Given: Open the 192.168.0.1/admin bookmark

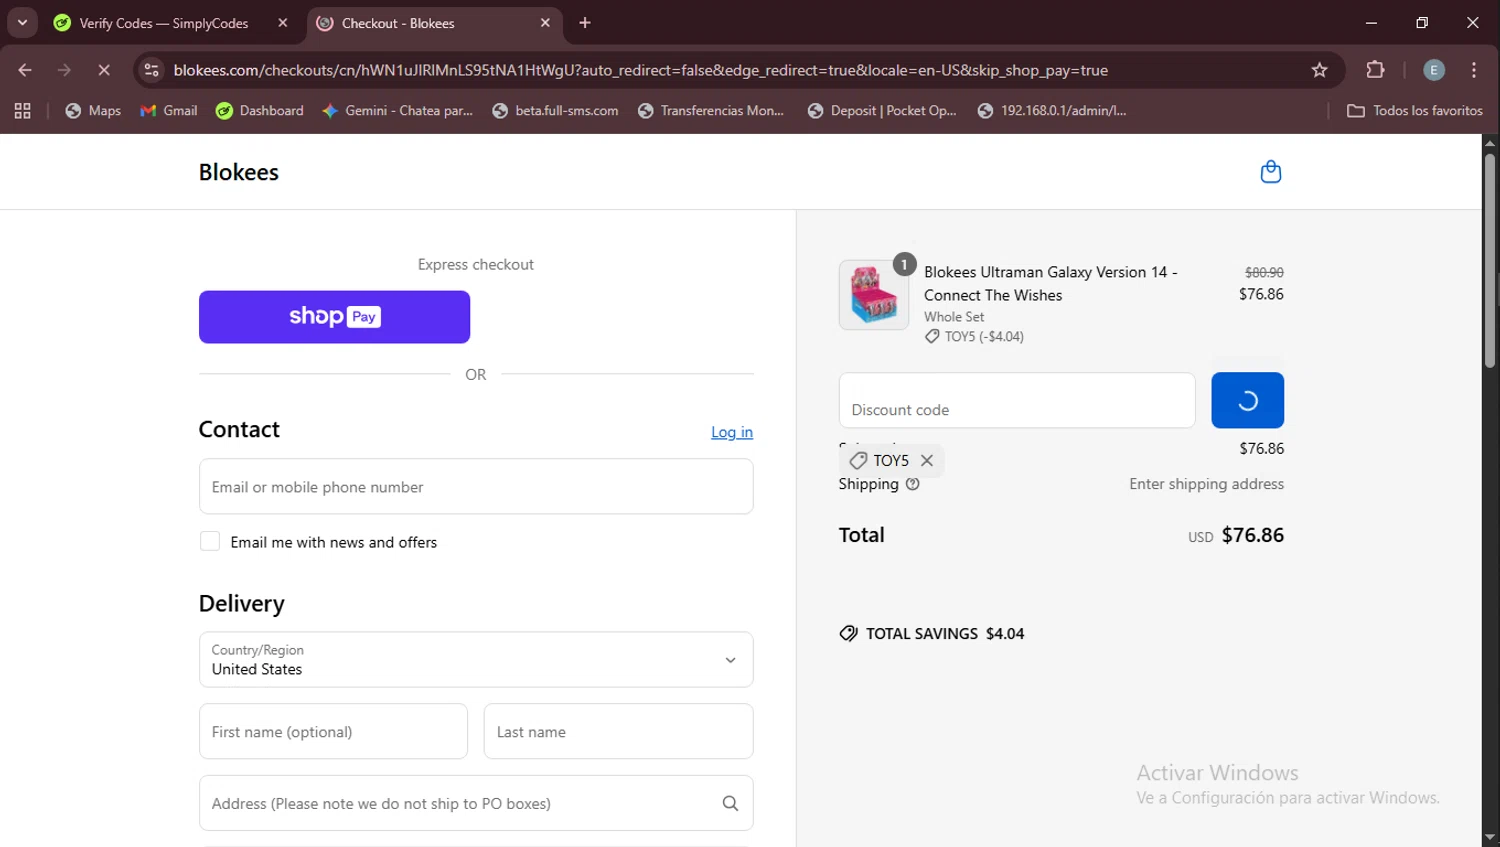Looking at the screenshot, I should click(x=1052, y=111).
